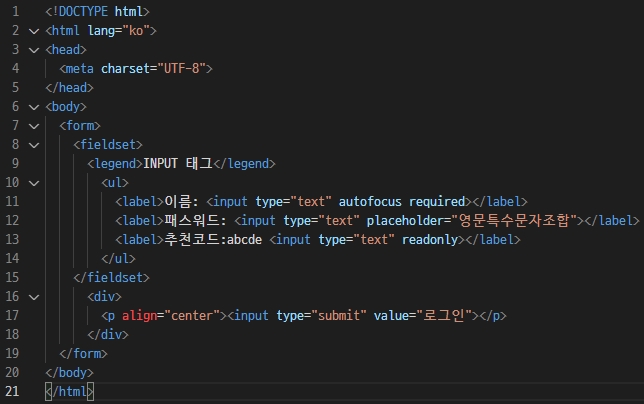Collapse the ul block chevron on line 10
644x404 pixels.
34,183
